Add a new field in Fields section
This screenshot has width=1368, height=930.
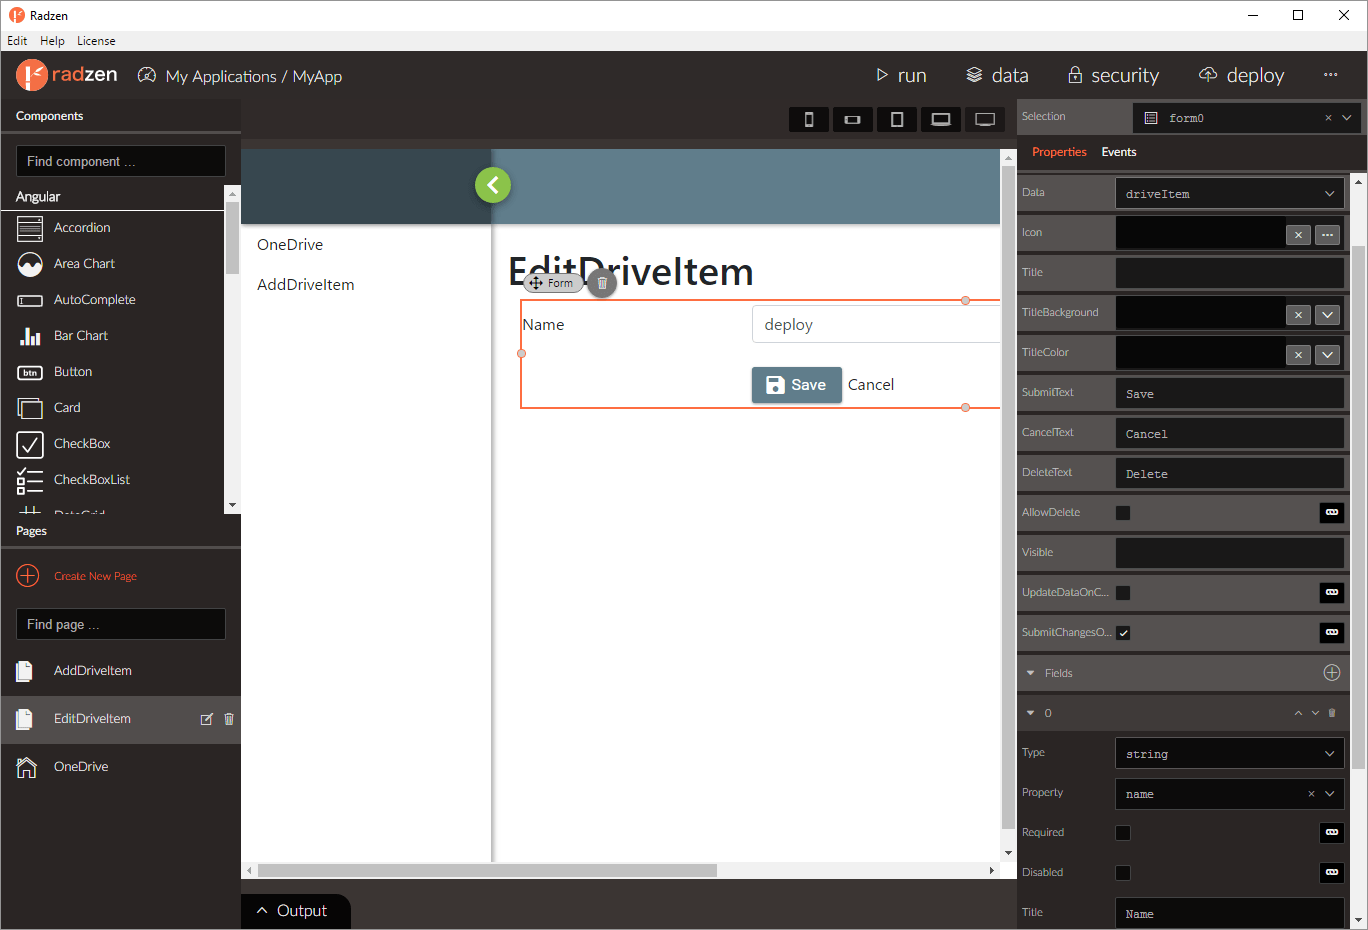click(x=1331, y=673)
